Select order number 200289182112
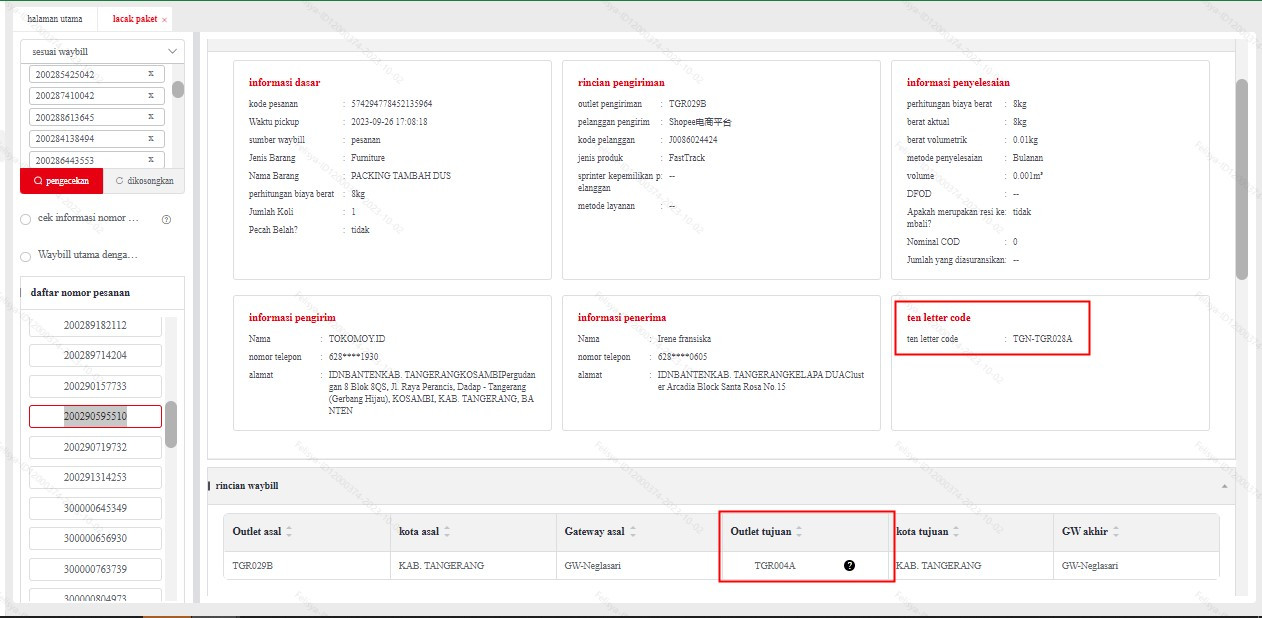Screen dimensions: 1262x618 [x=95, y=325]
